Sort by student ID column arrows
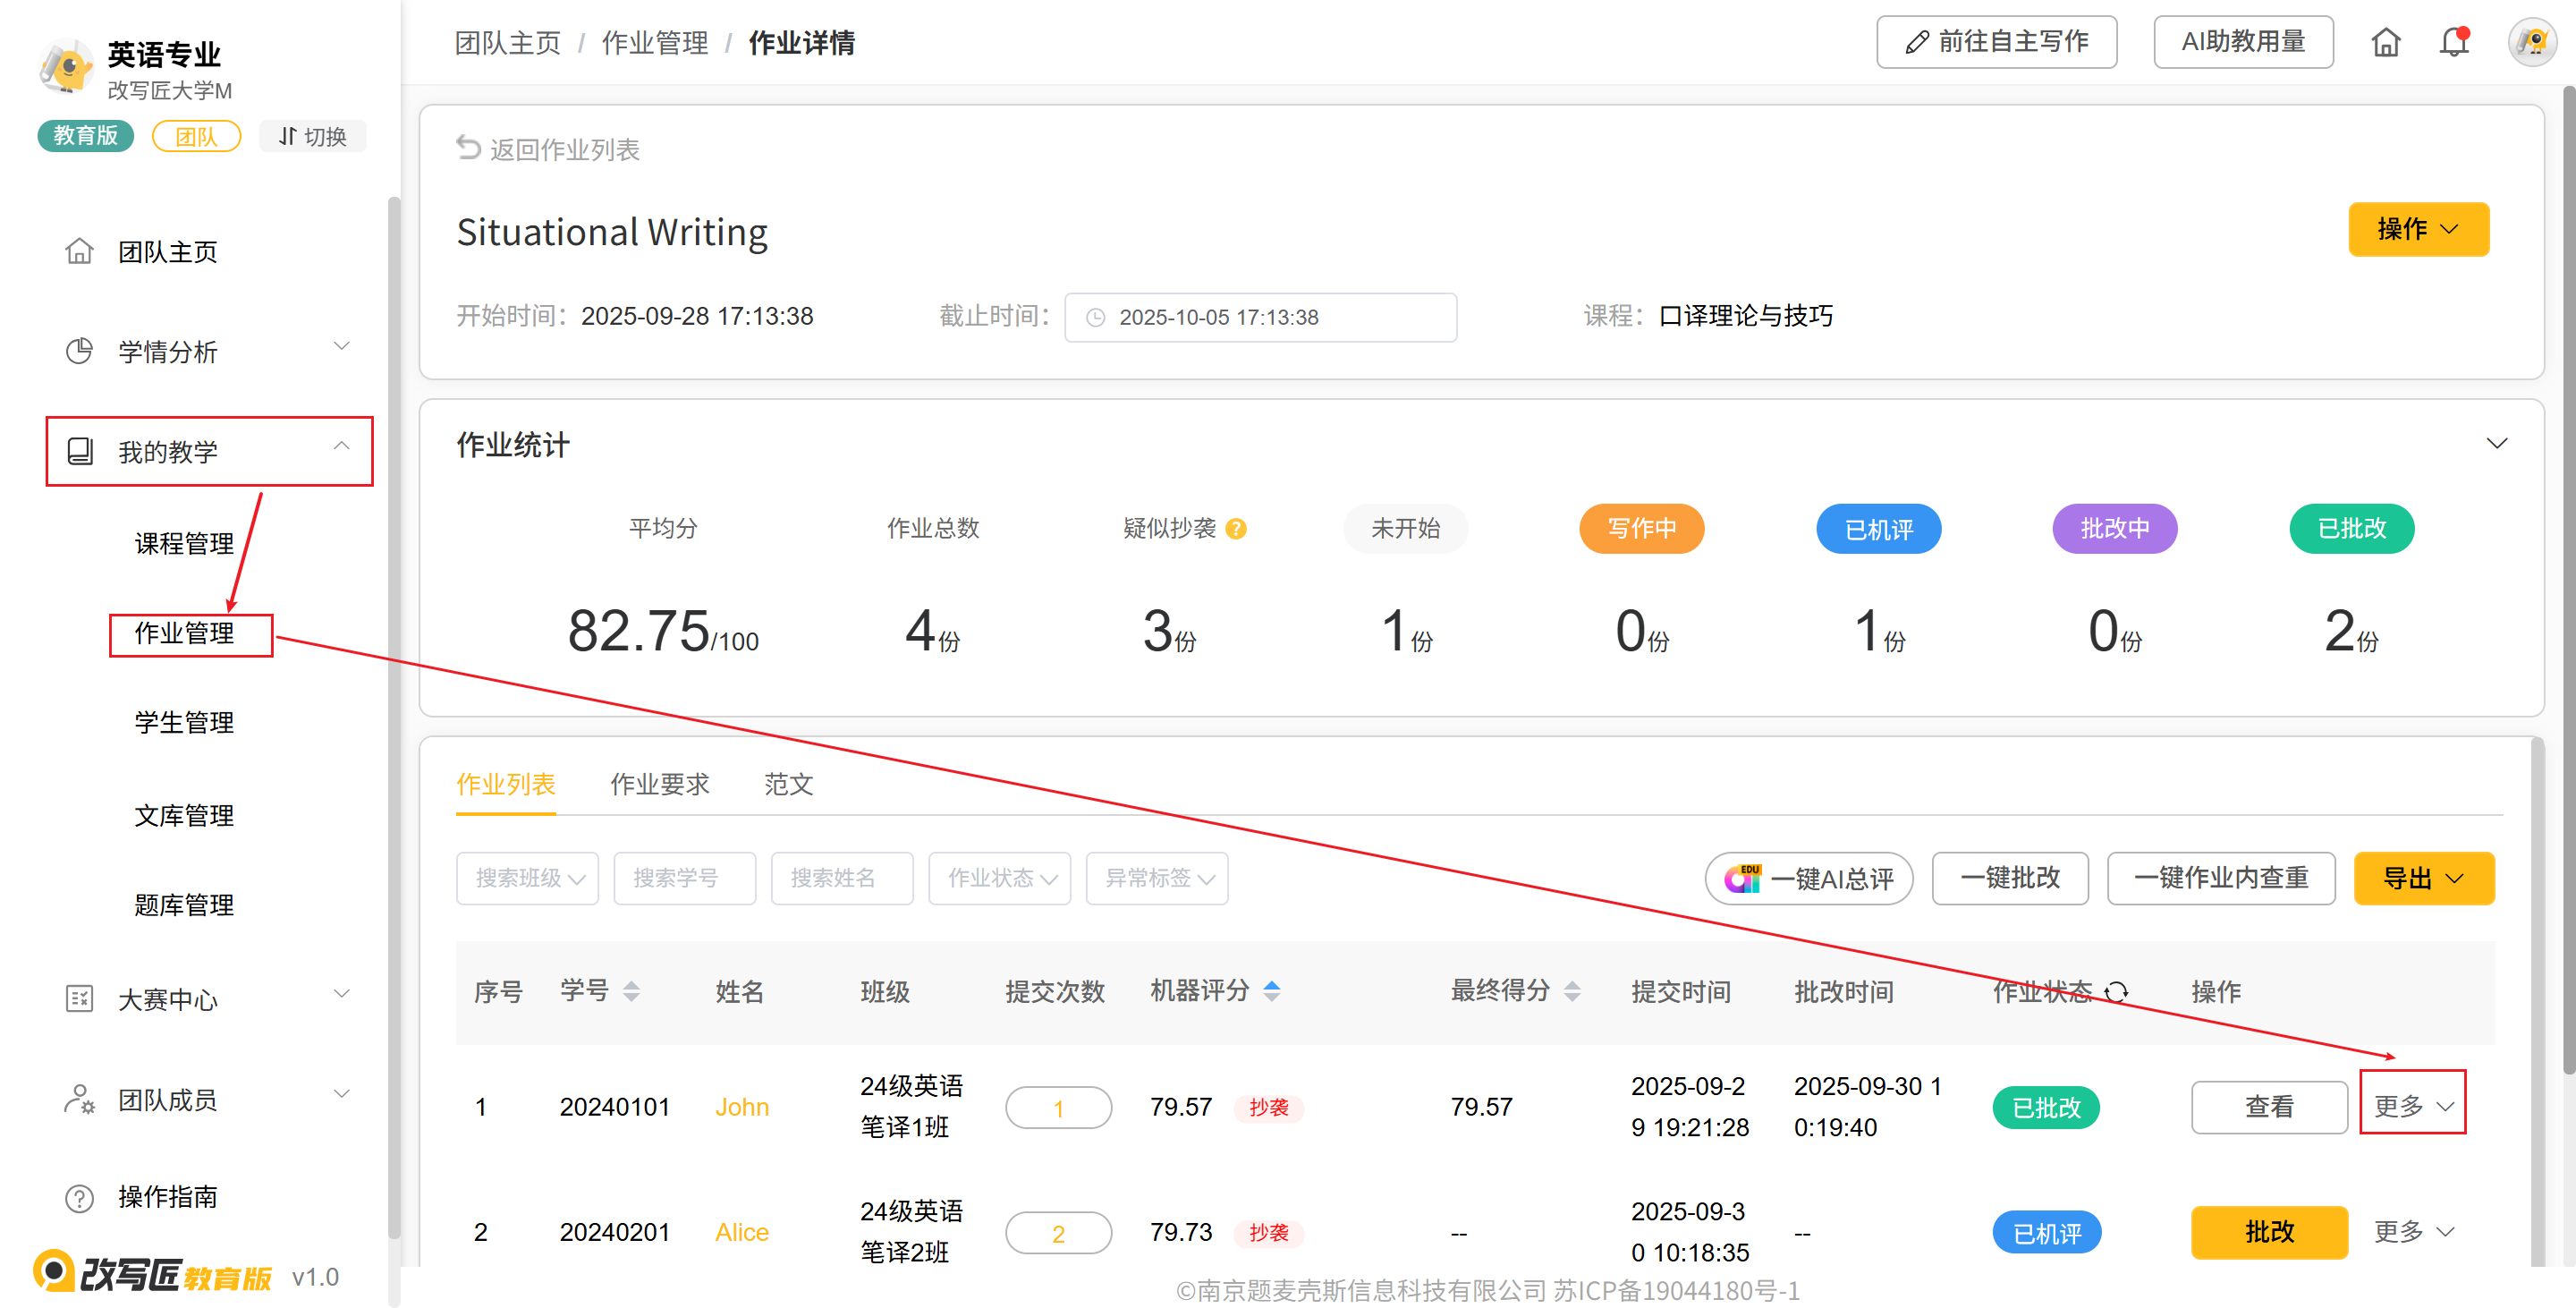The height and width of the screenshot is (1308, 2576). (x=631, y=991)
